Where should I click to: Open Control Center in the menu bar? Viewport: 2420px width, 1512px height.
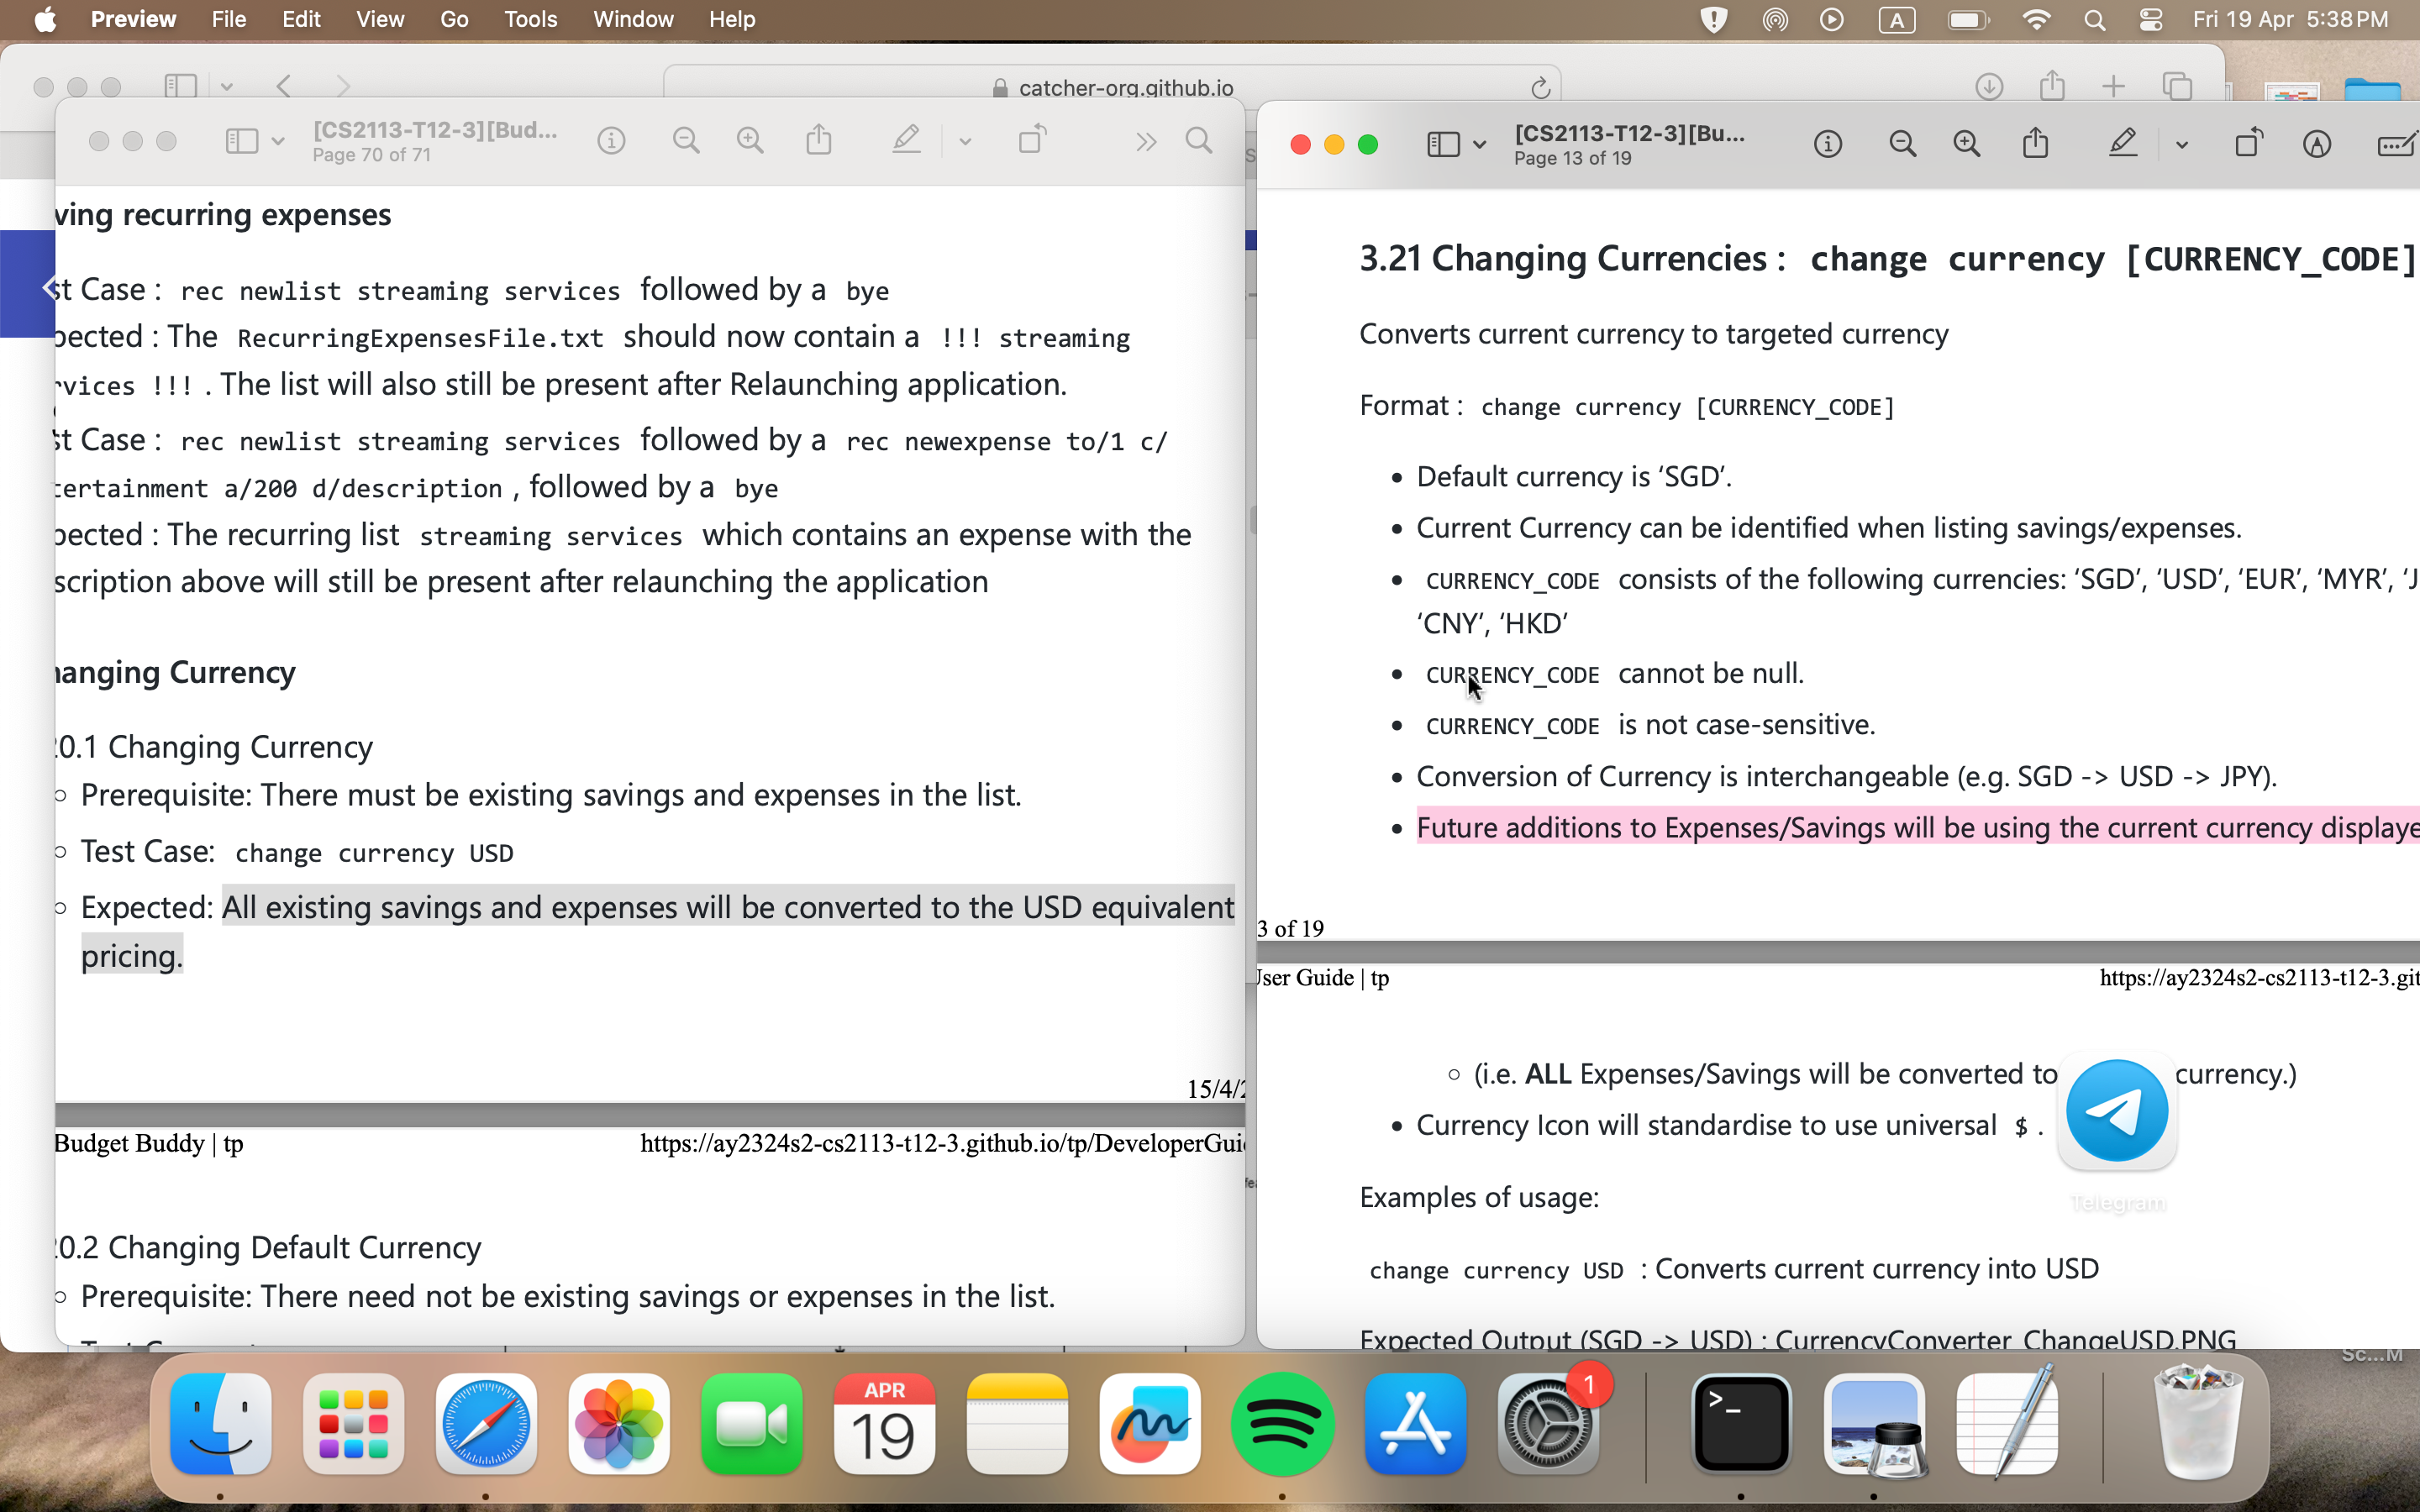click(x=2150, y=19)
